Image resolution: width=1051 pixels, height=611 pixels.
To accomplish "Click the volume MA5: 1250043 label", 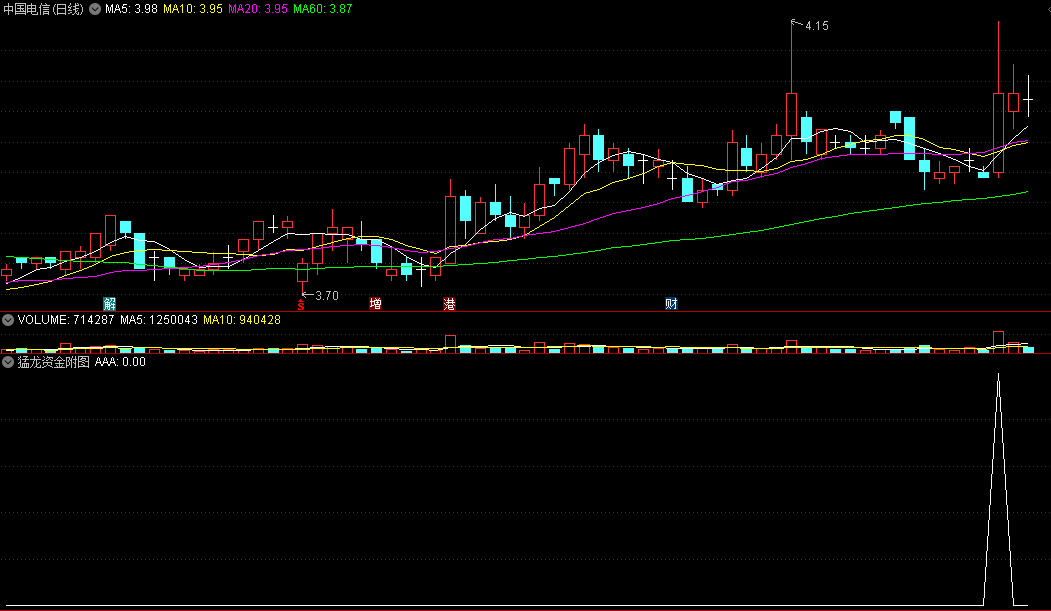I will tap(159, 320).
